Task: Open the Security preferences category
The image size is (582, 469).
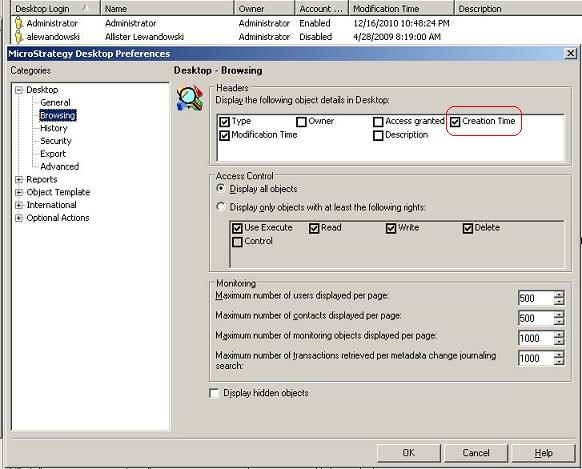Action: 56,141
